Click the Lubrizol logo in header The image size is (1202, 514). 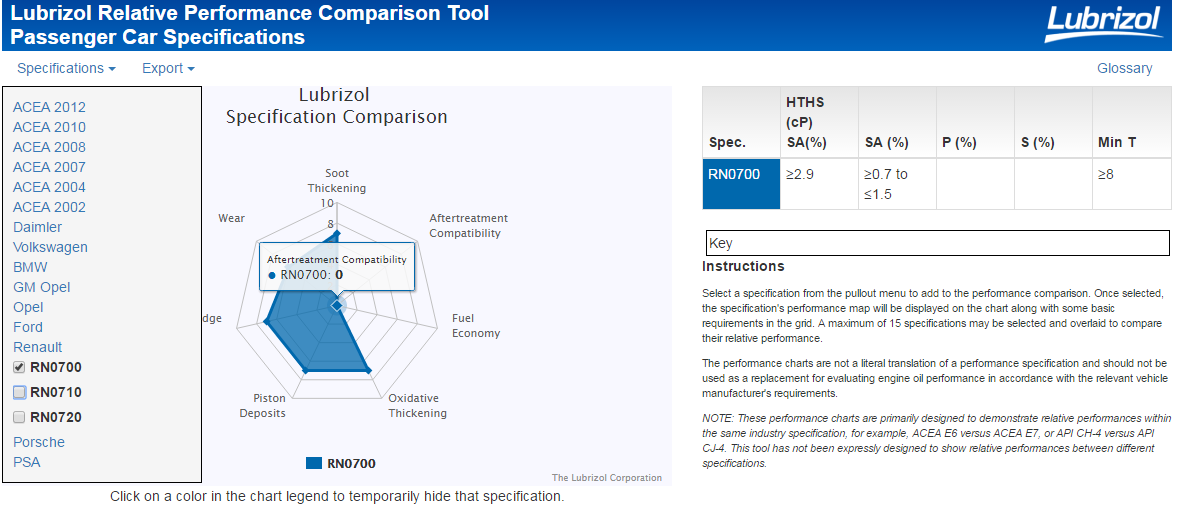[1102, 24]
